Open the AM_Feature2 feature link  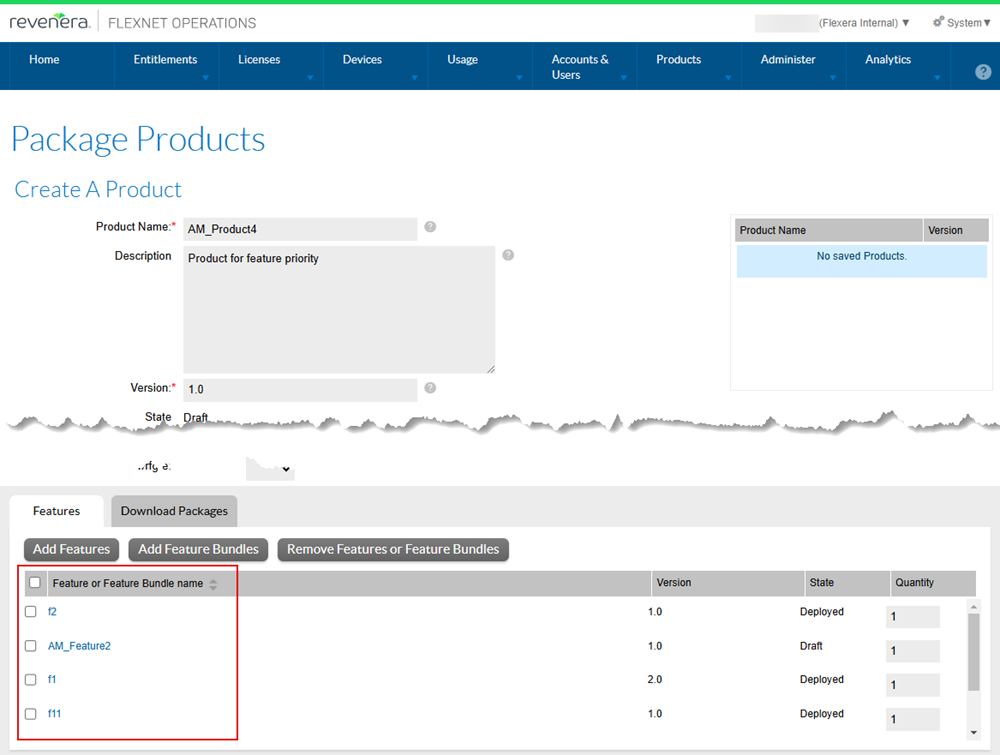click(x=79, y=646)
